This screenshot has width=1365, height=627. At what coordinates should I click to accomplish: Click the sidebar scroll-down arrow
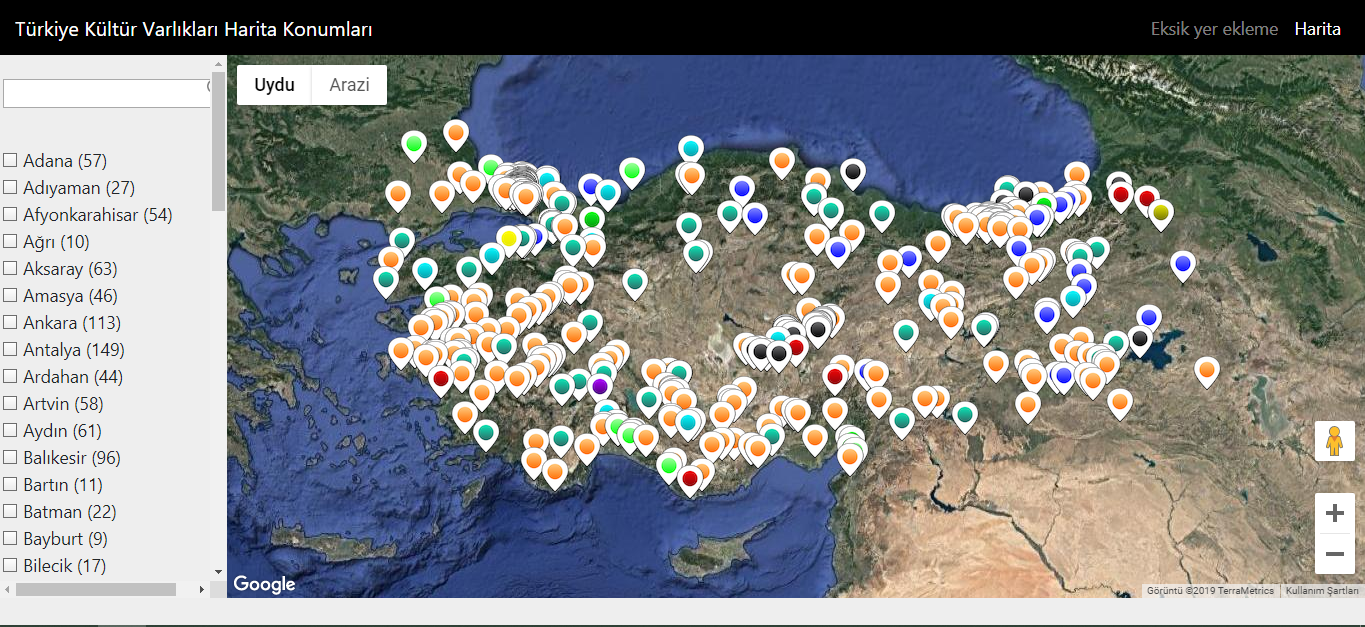[x=219, y=572]
